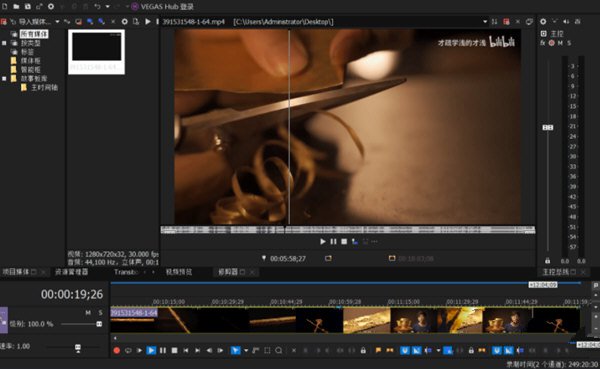600x369 pixels.
Task: Go to end of the timeline
Action: pyautogui.click(x=197, y=350)
